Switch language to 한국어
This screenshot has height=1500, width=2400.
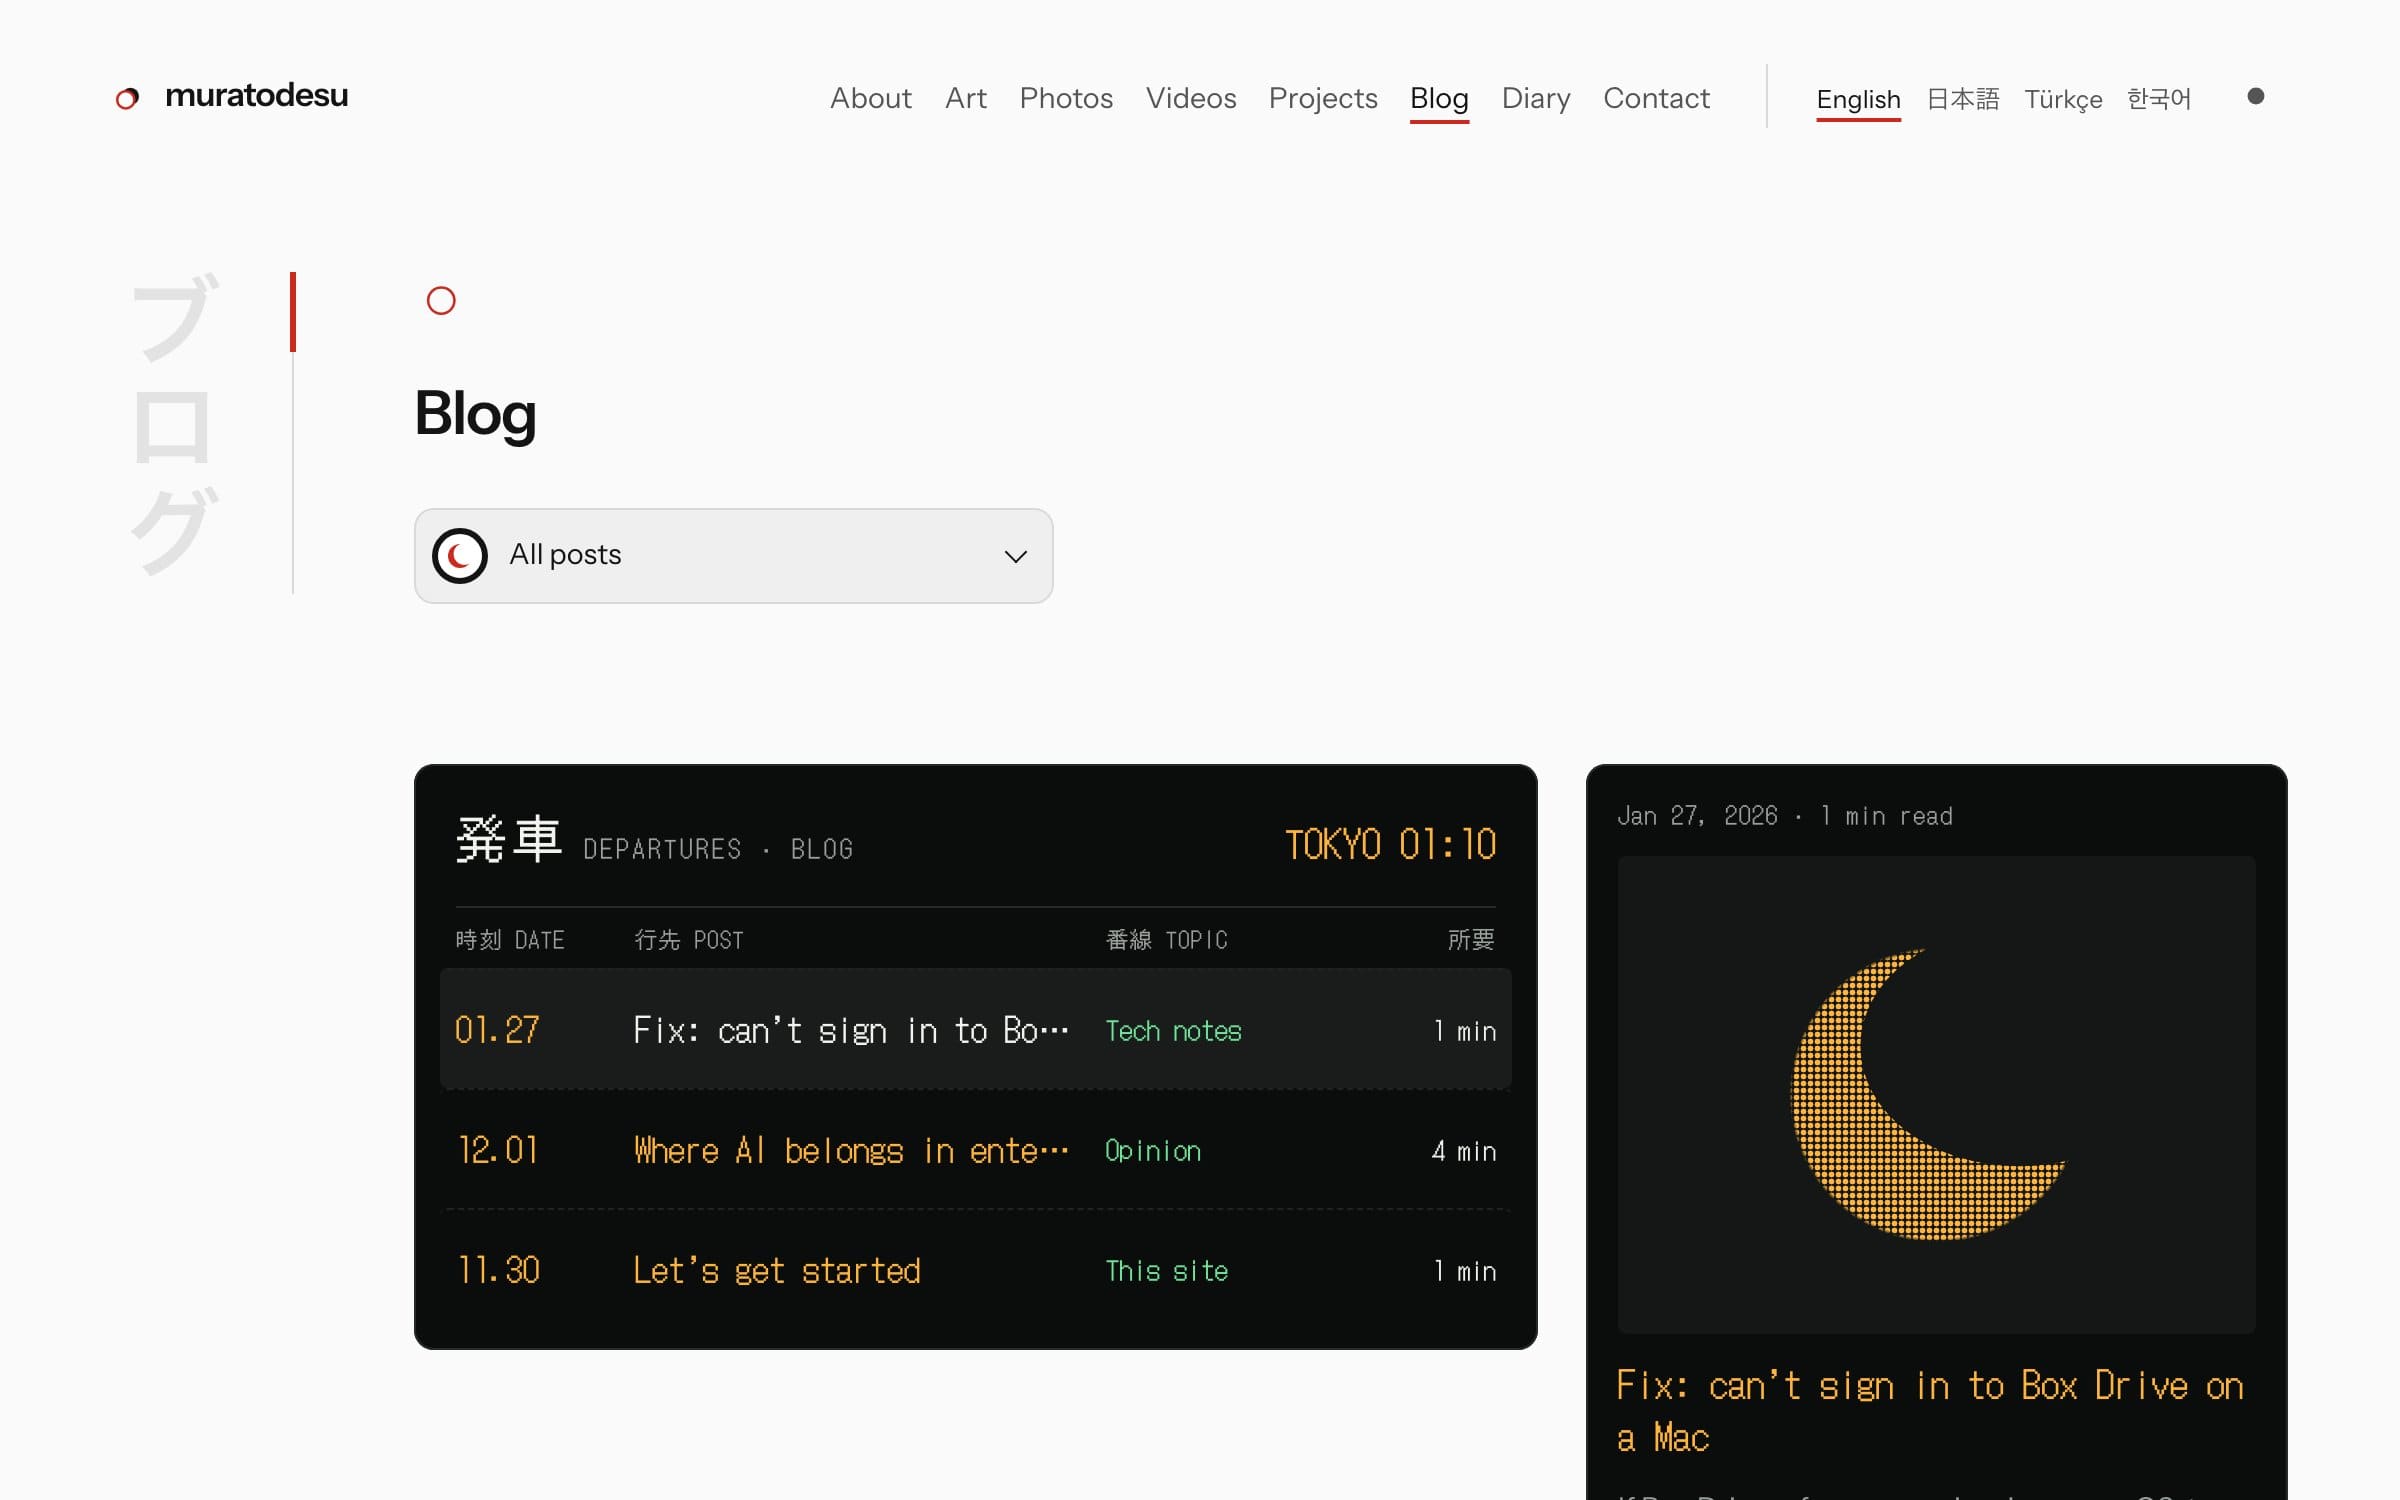2158,99
